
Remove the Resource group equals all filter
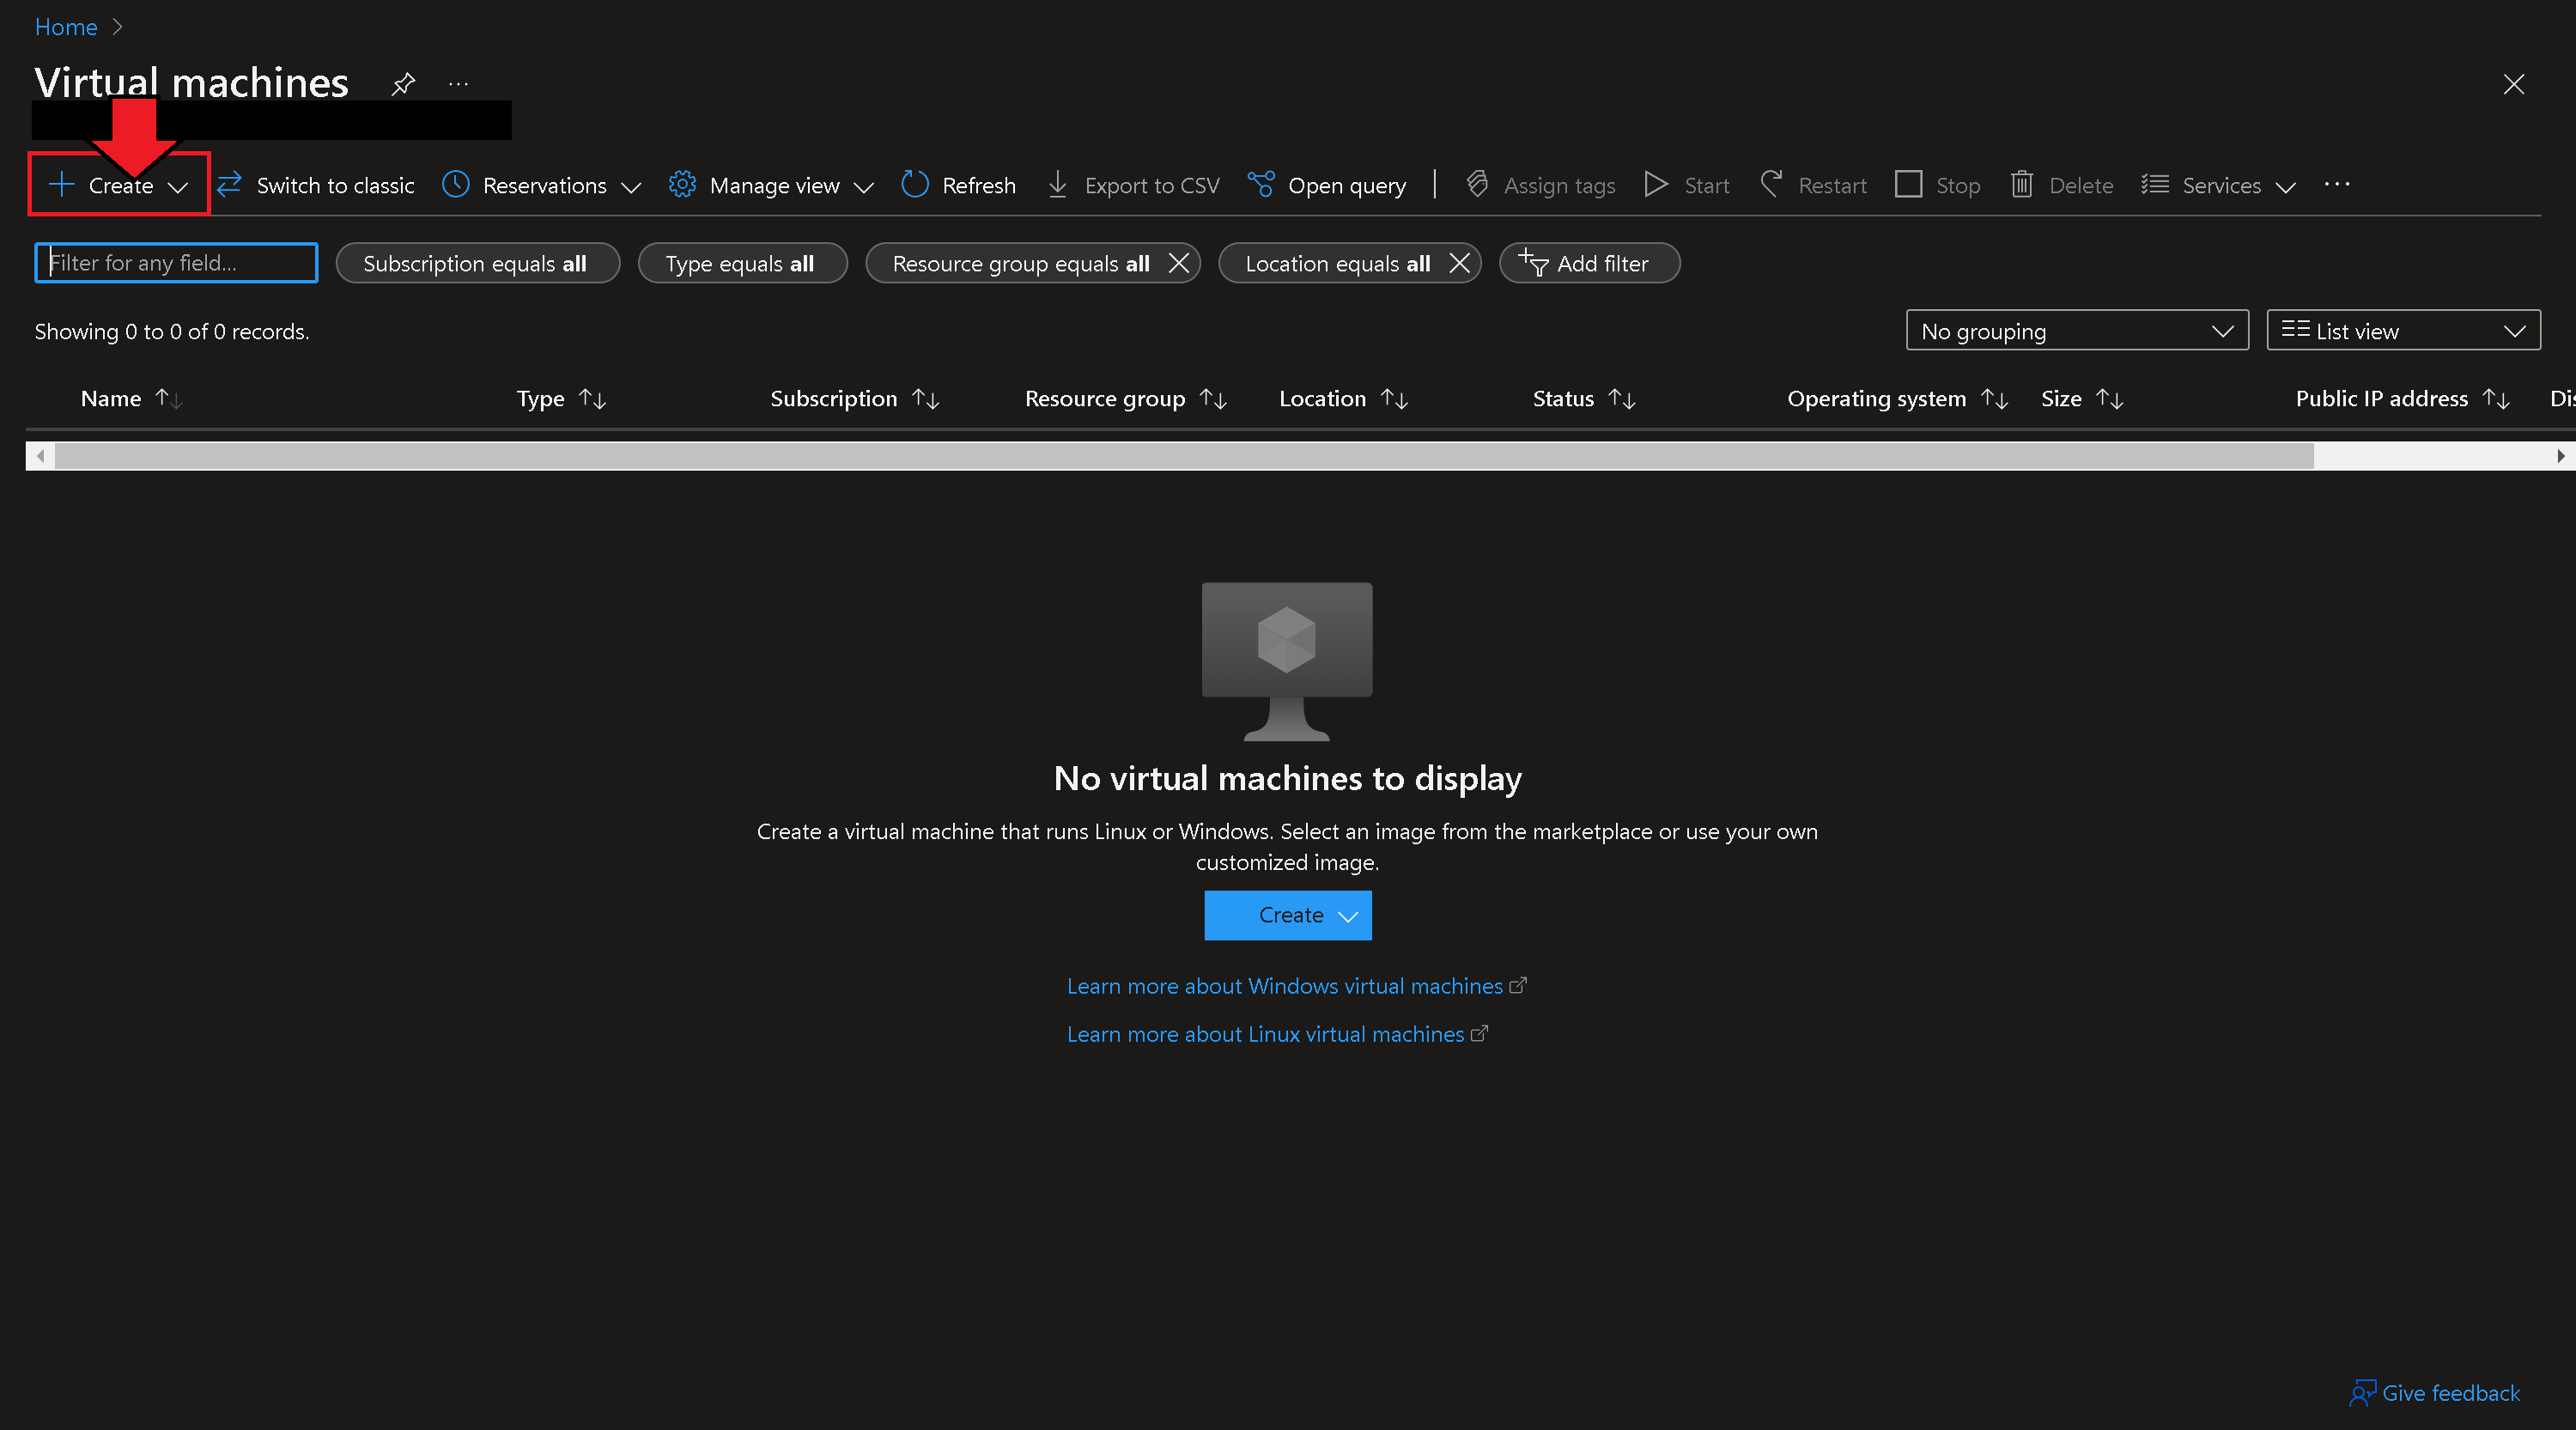pyautogui.click(x=1179, y=263)
